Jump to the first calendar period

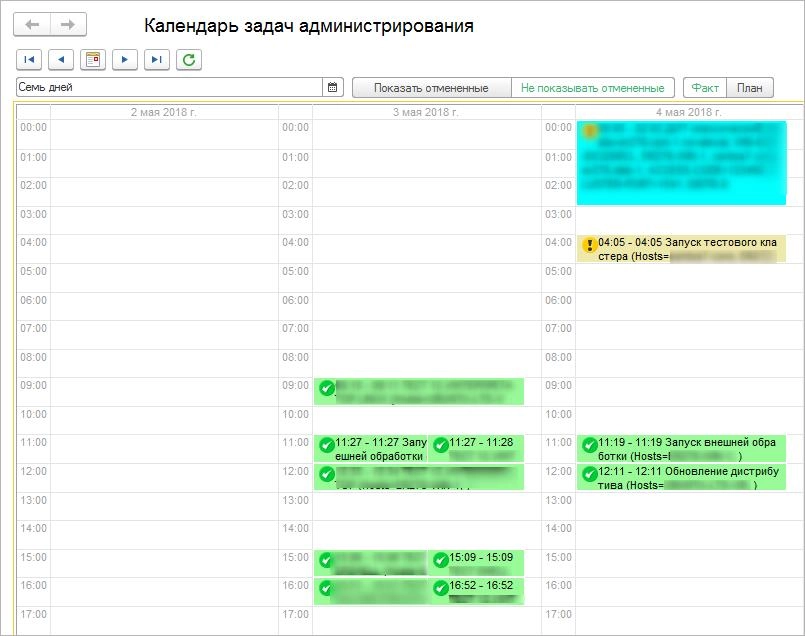[29, 60]
